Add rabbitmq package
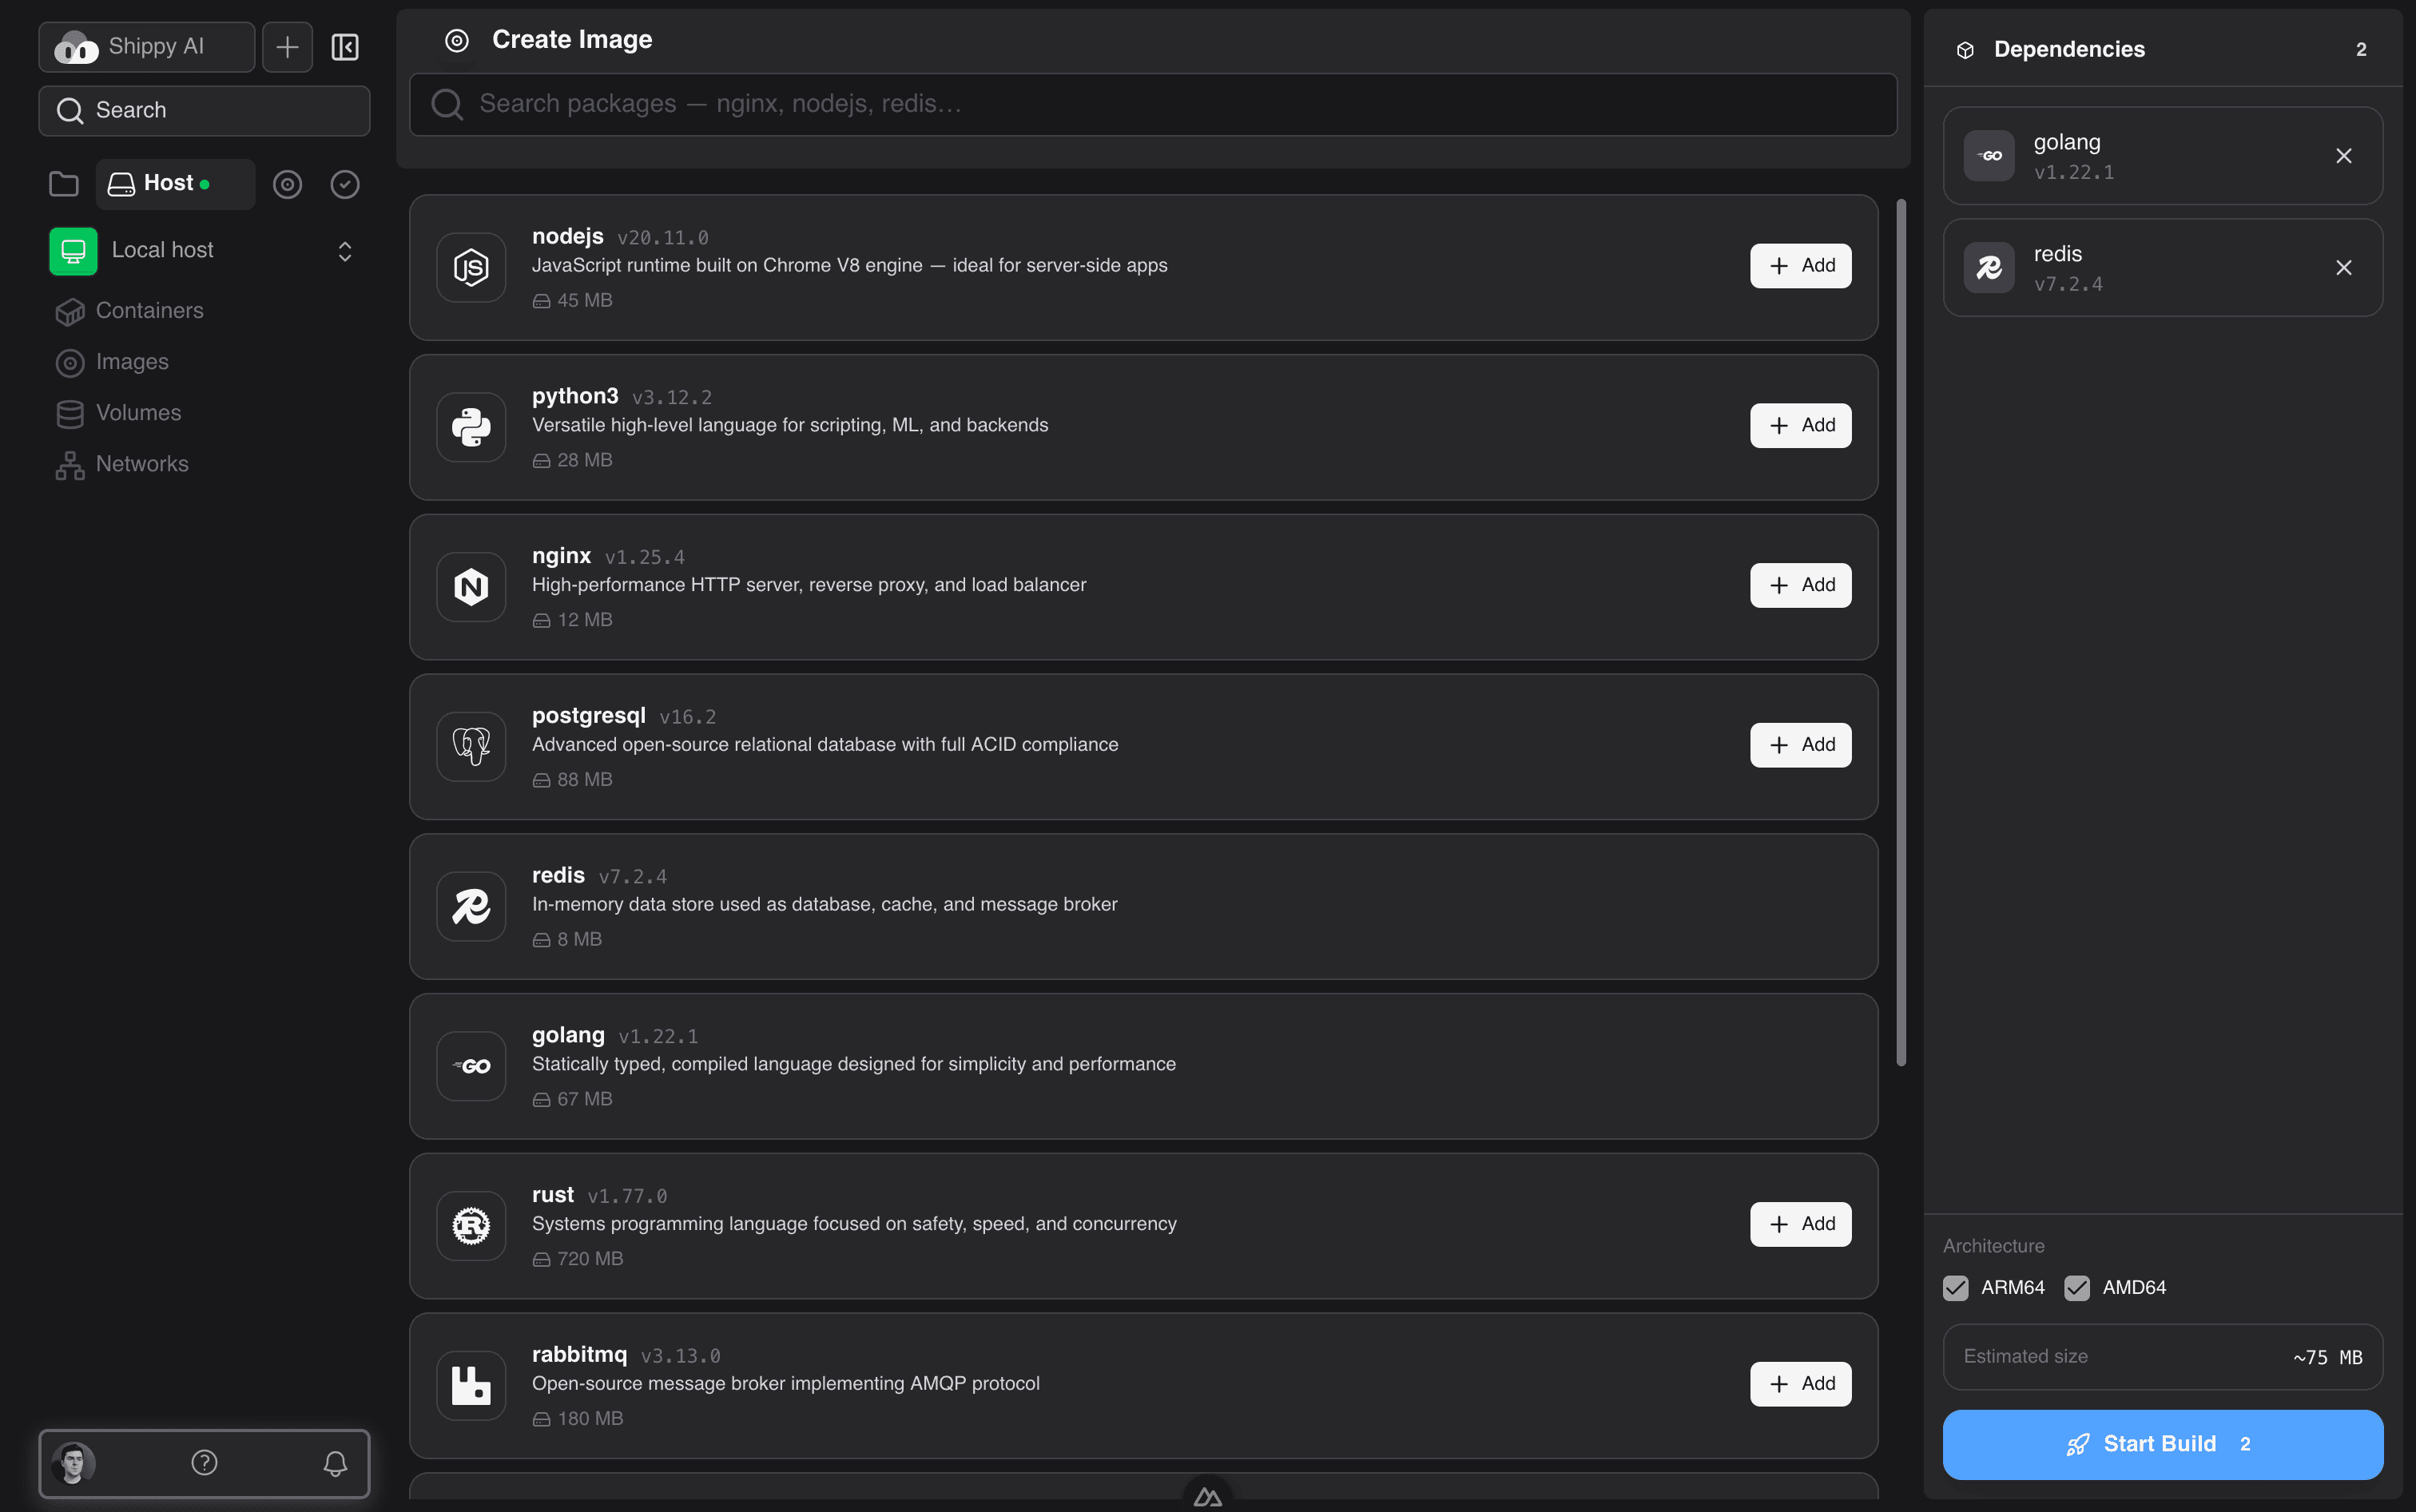 (1800, 1384)
